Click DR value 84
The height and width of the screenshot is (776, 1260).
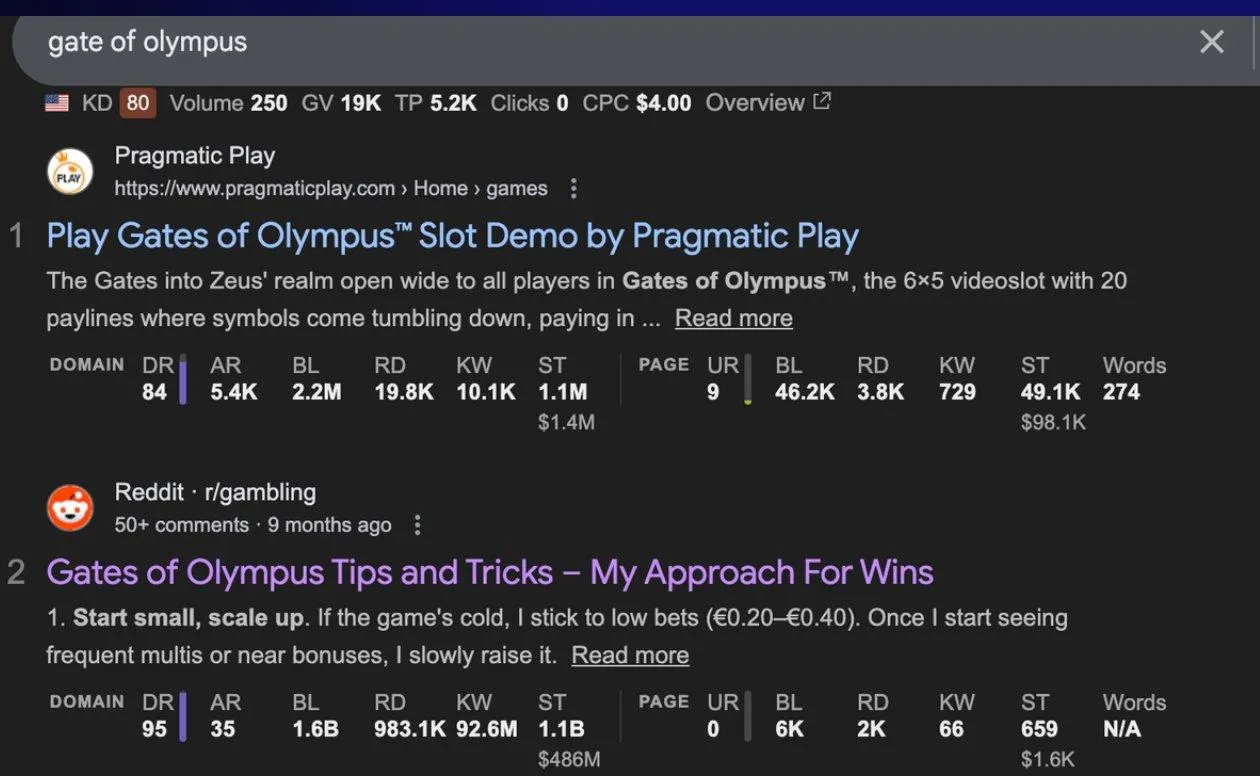[x=154, y=392]
